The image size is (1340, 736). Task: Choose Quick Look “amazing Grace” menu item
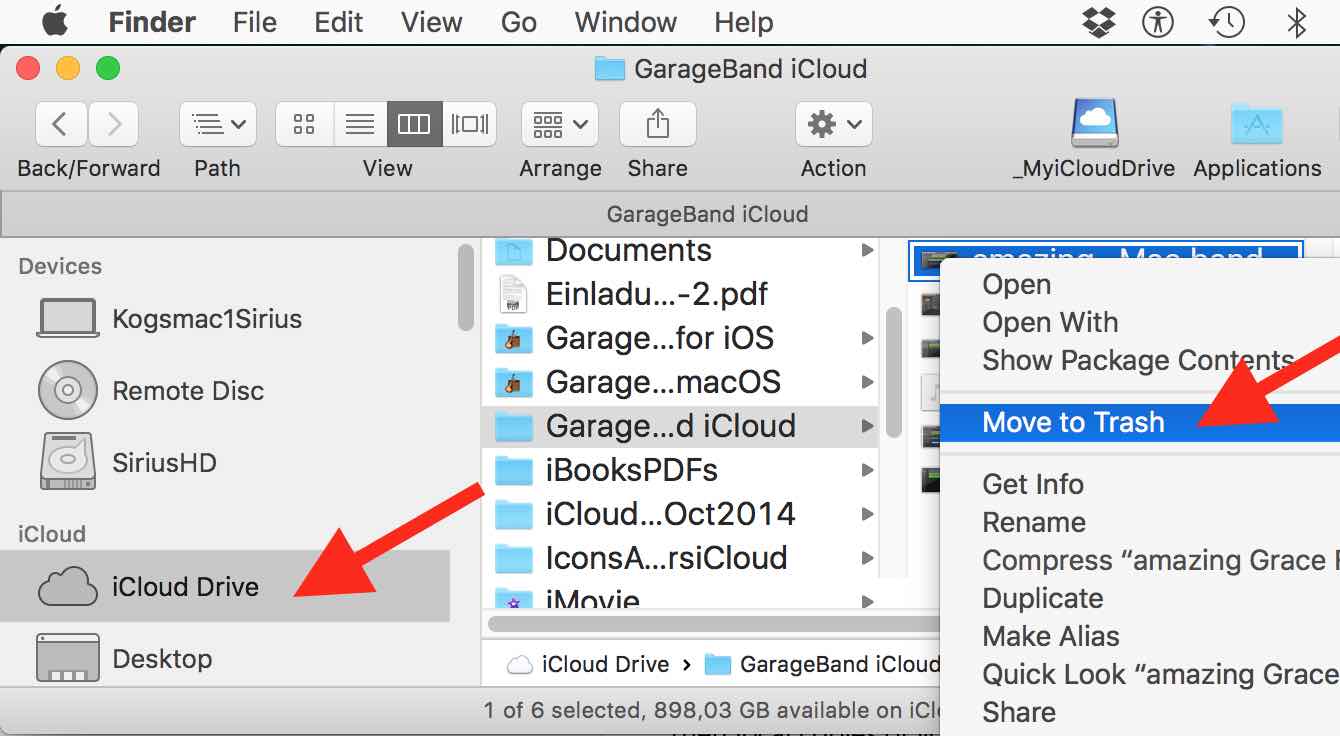(x=1140, y=674)
